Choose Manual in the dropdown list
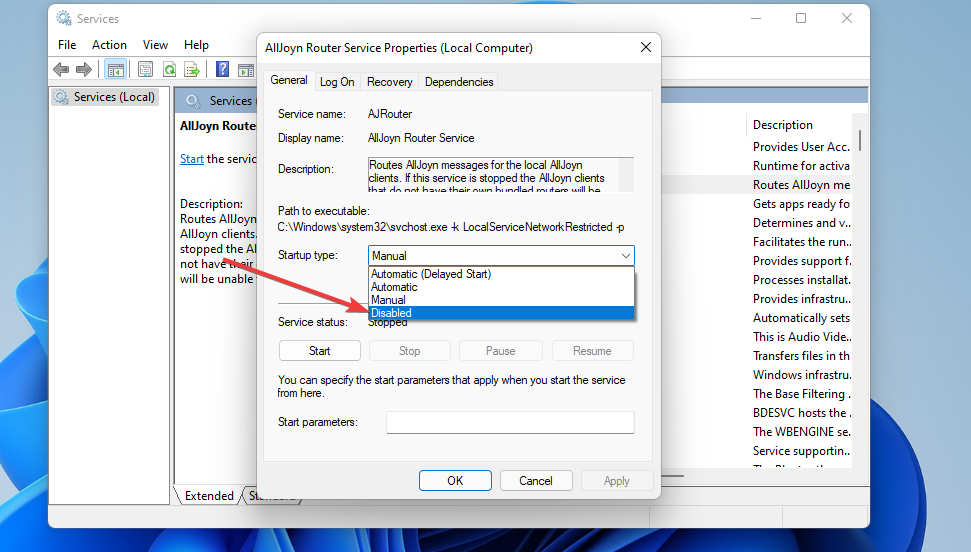The width and height of the screenshot is (971, 552). 501,300
